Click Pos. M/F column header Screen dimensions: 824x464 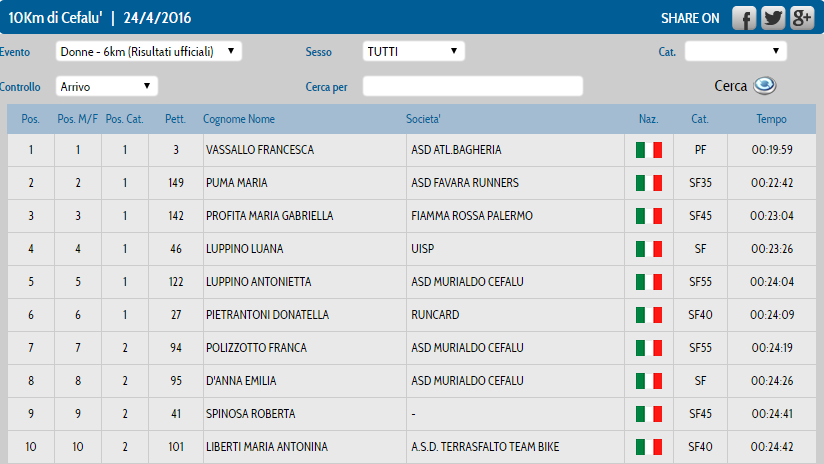[x=78, y=119]
